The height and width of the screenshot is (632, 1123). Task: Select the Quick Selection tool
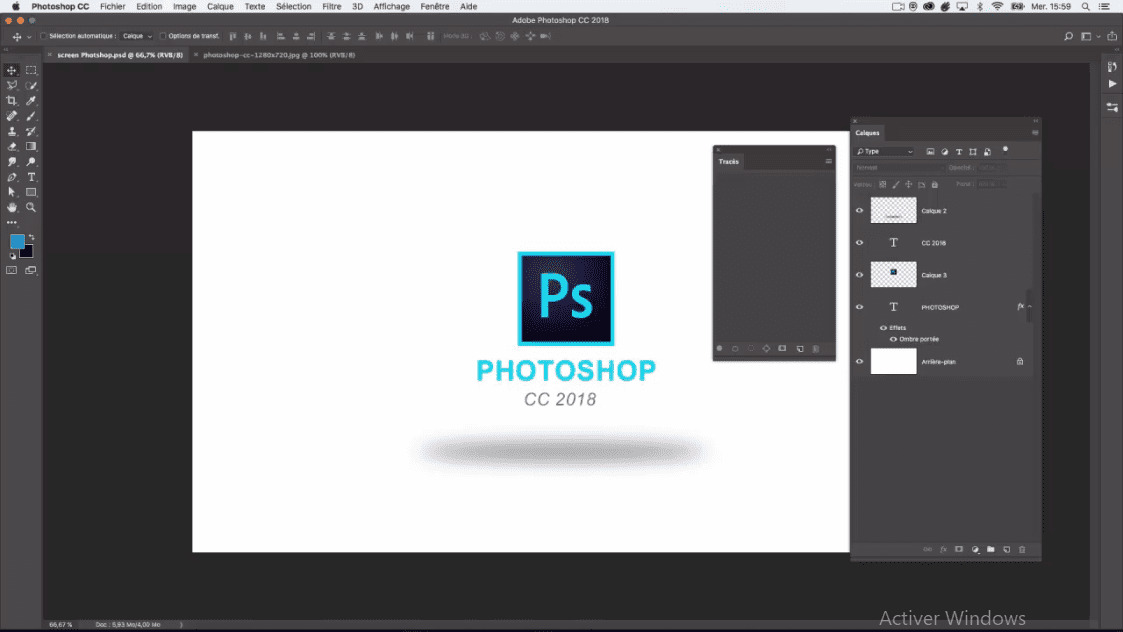coord(31,85)
